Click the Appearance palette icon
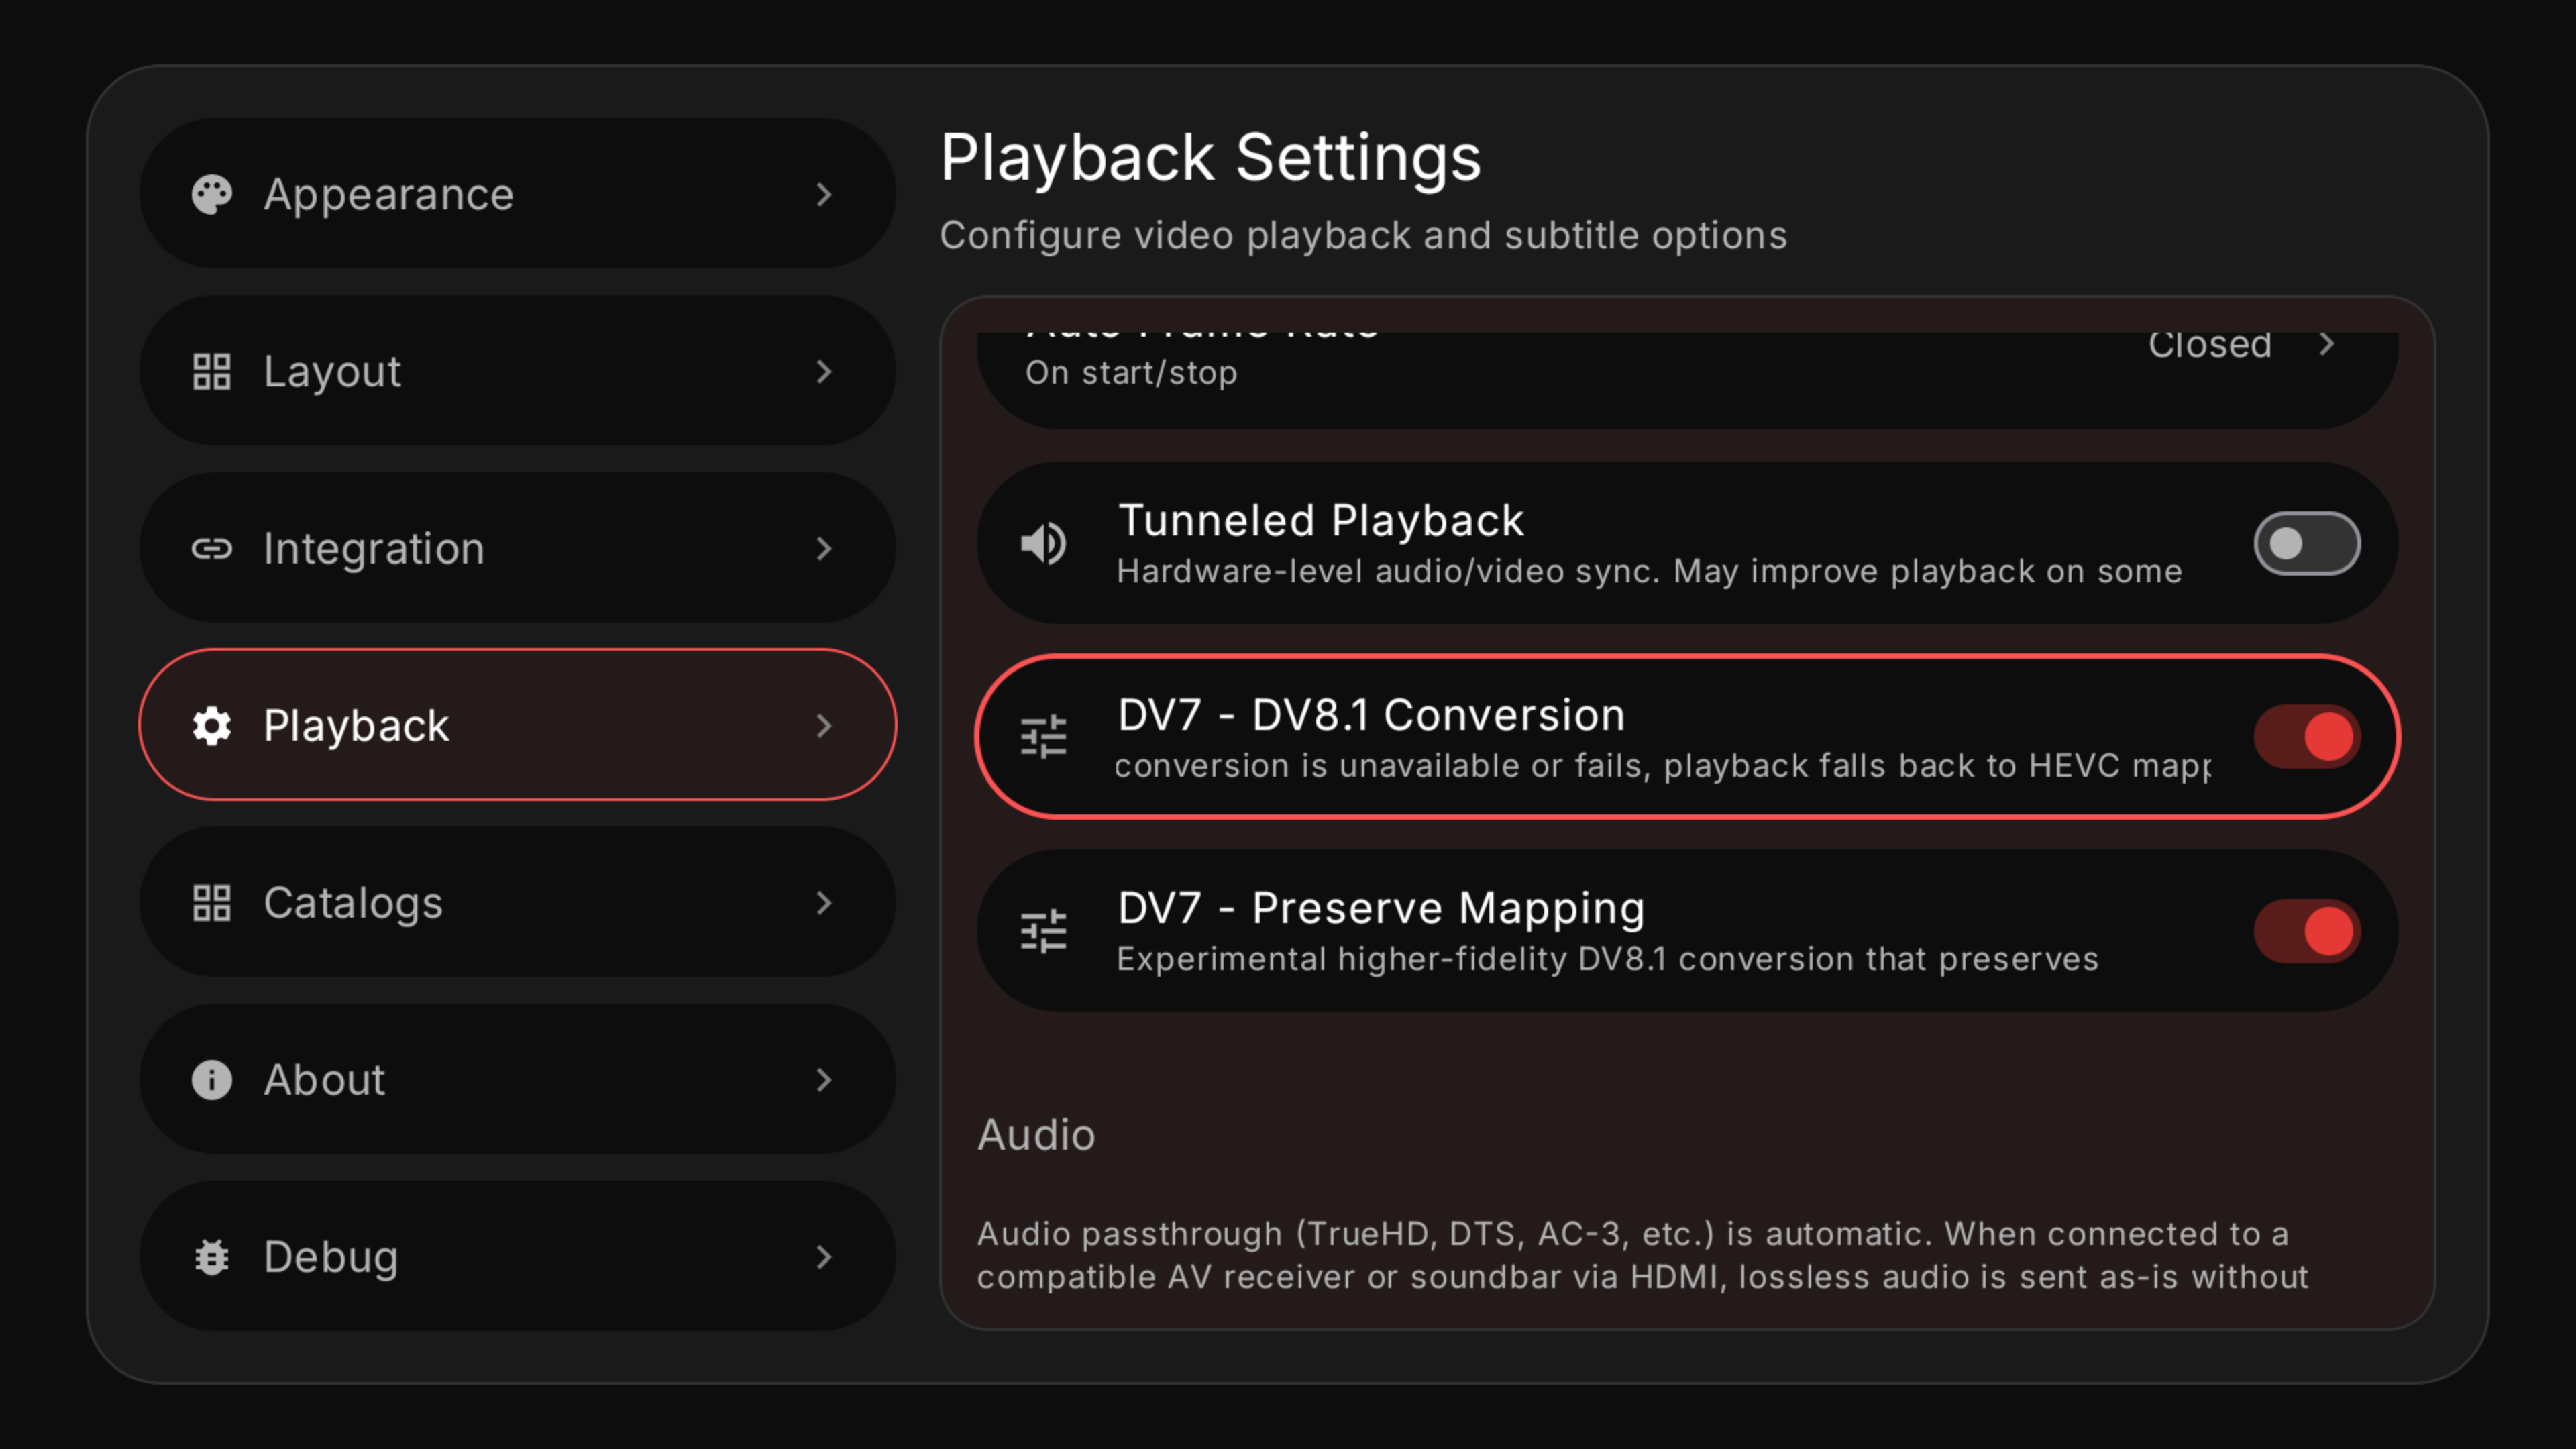The height and width of the screenshot is (1449, 2576). (211, 194)
